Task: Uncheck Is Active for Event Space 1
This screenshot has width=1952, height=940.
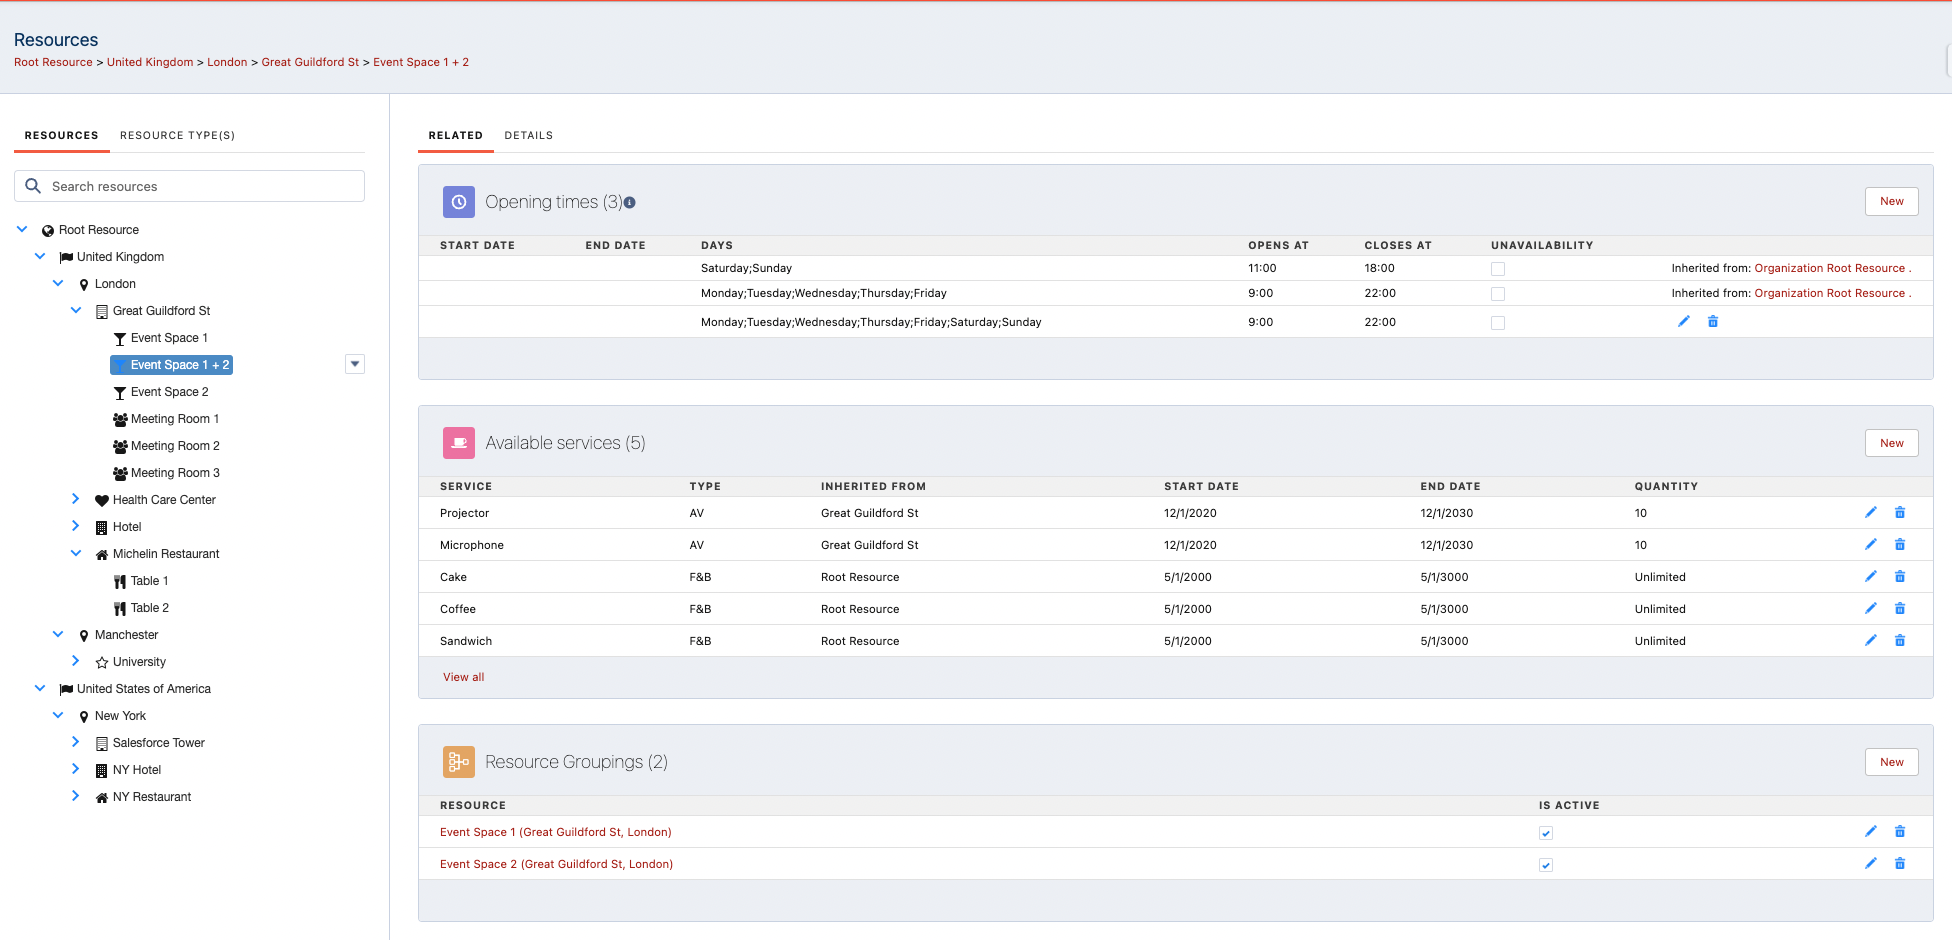Action: [1545, 833]
